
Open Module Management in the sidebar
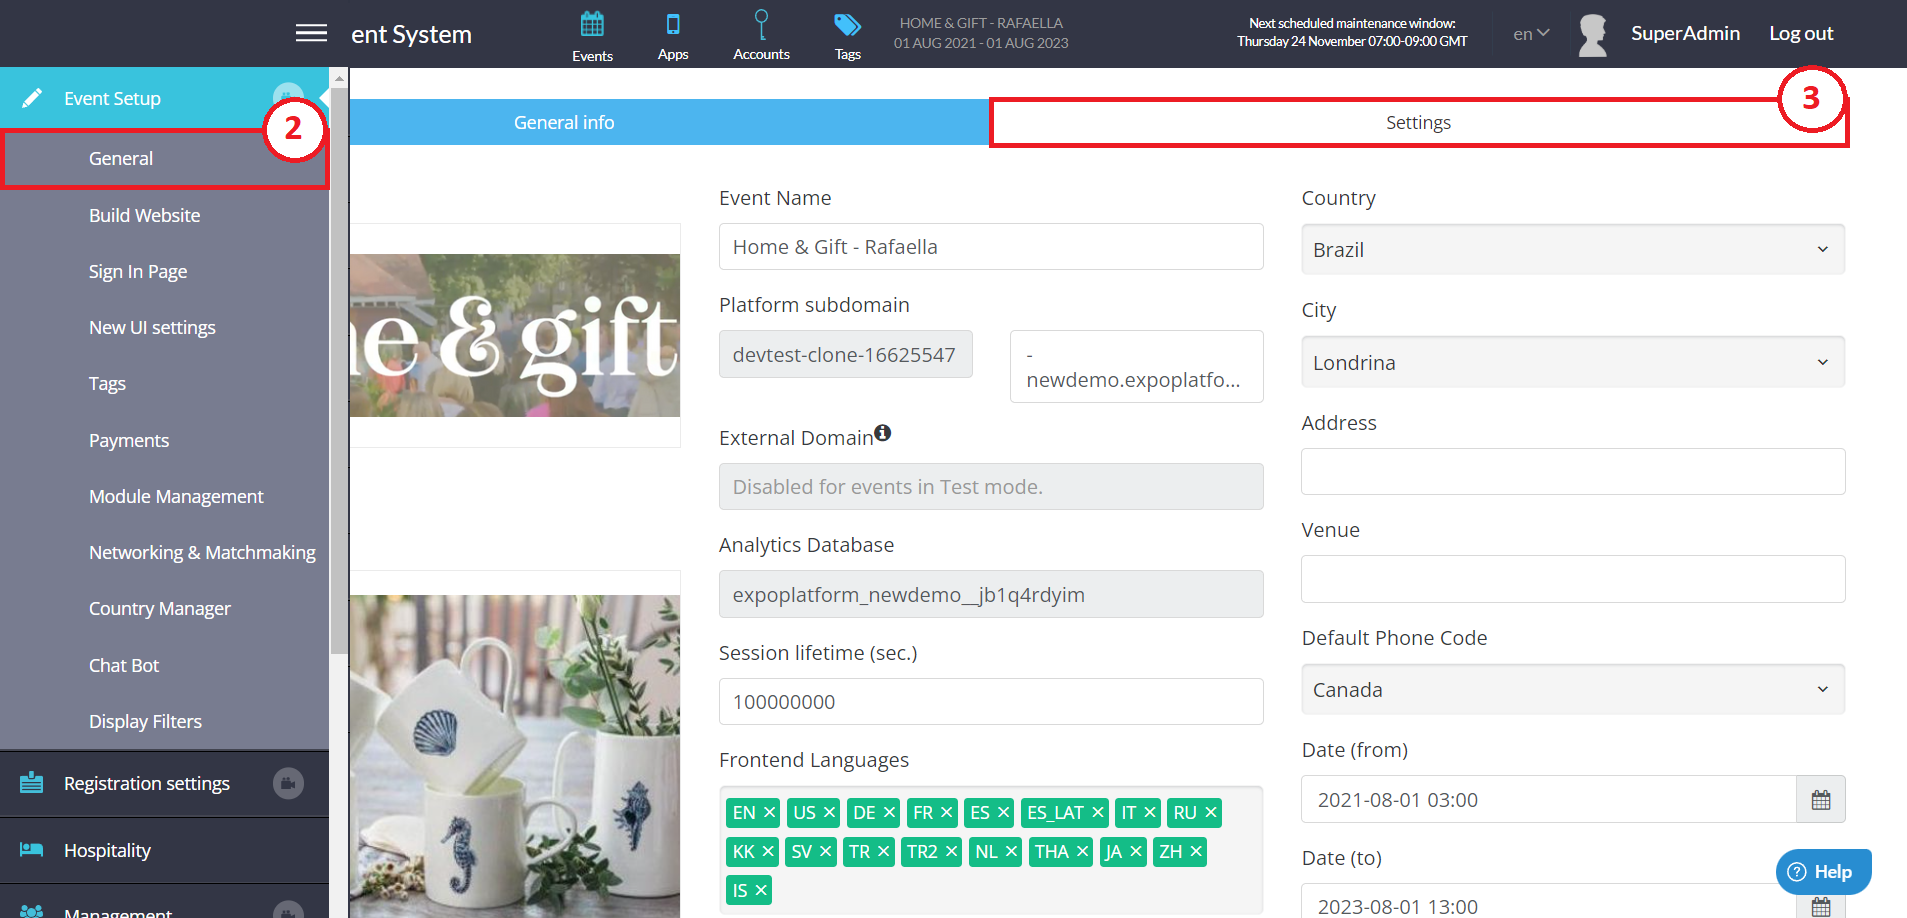click(176, 496)
